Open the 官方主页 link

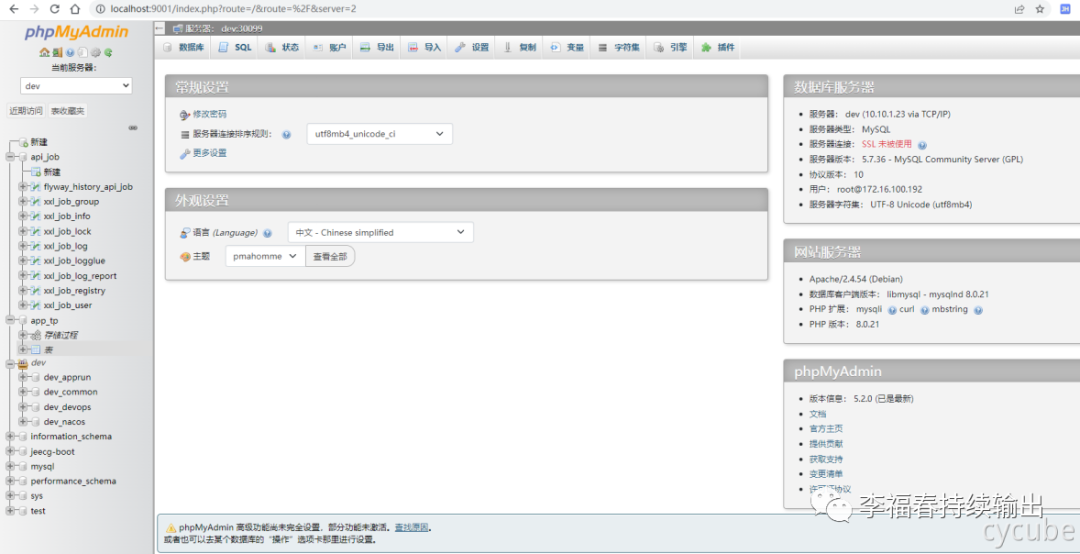tap(826, 429)
